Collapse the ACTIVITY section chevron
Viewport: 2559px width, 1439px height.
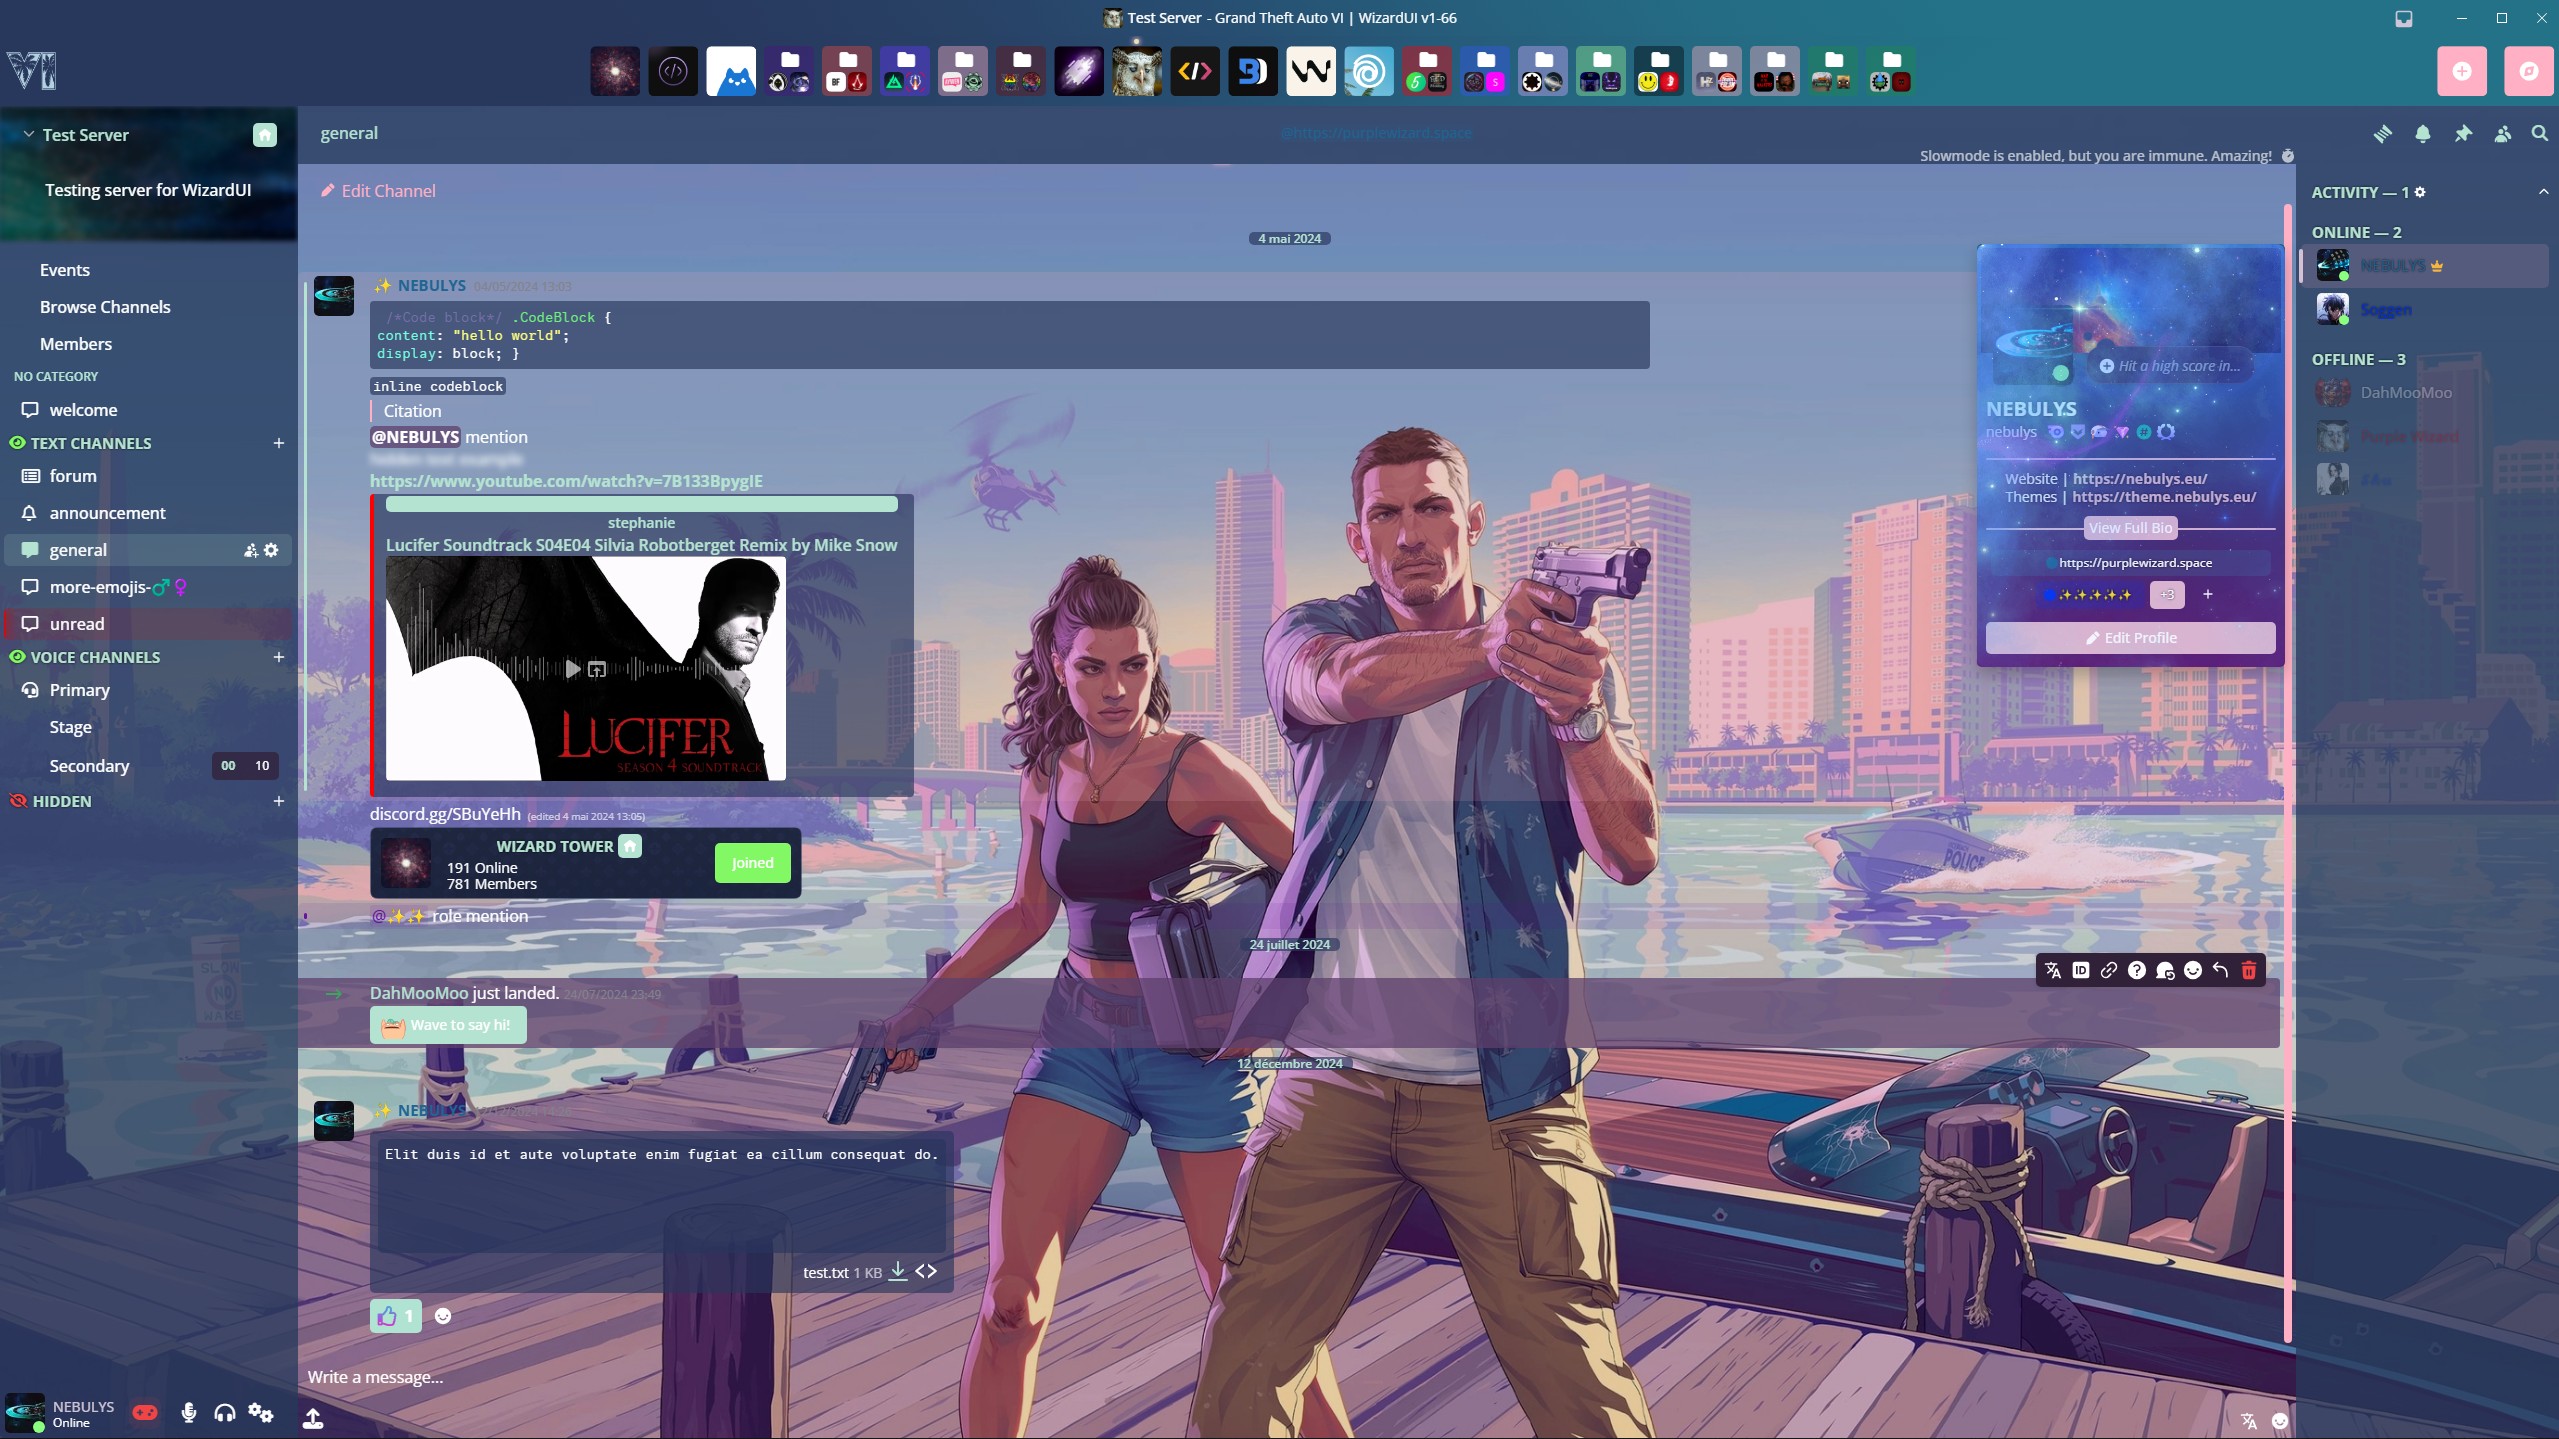click(x=2543, y=192)
